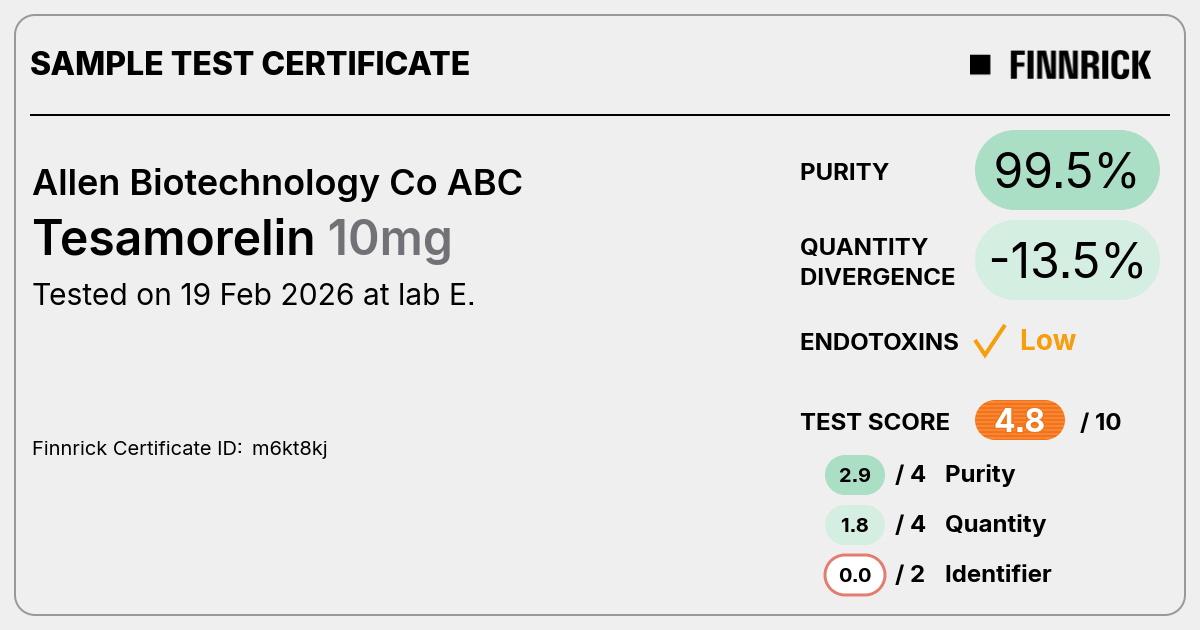
Task: Click the Finnrick black square logo icon
Action: 980,65
